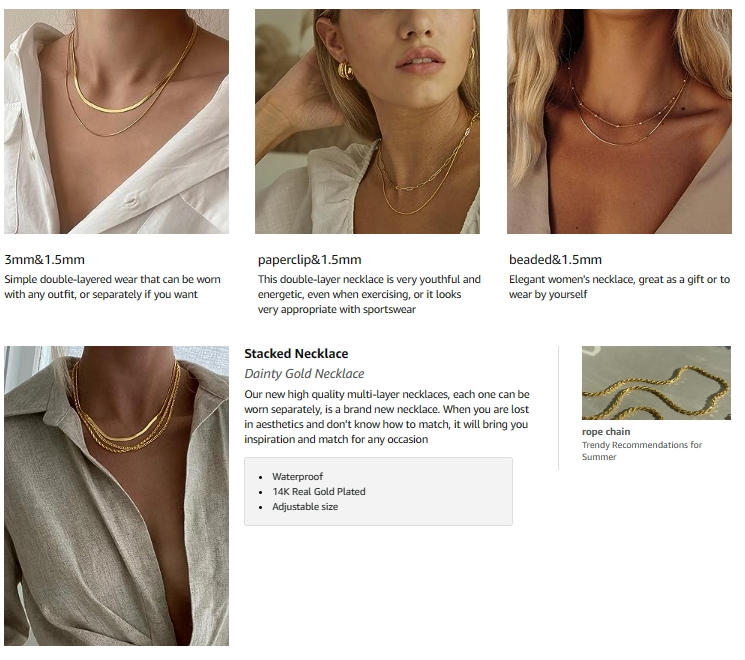The image size is (745, 660).
Task: Click the Waterproof bullet point
Action: (297, 476)
